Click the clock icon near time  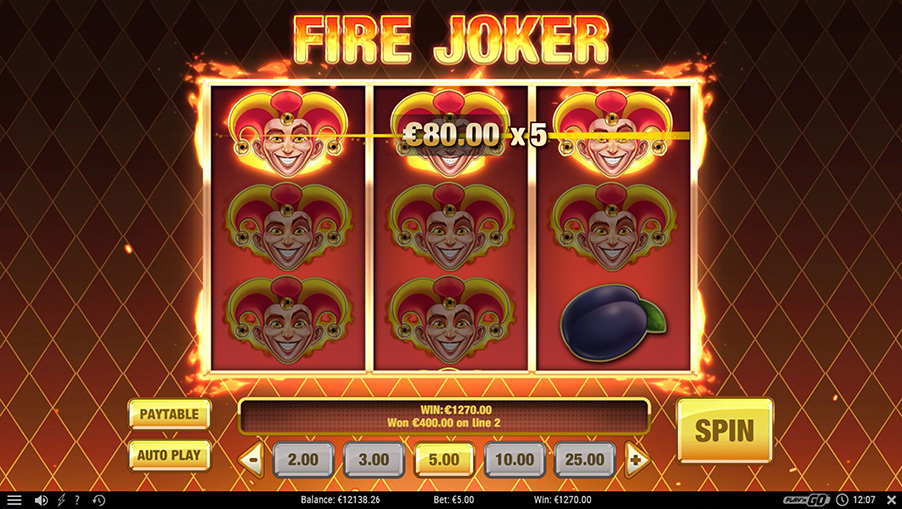(842, 500)
